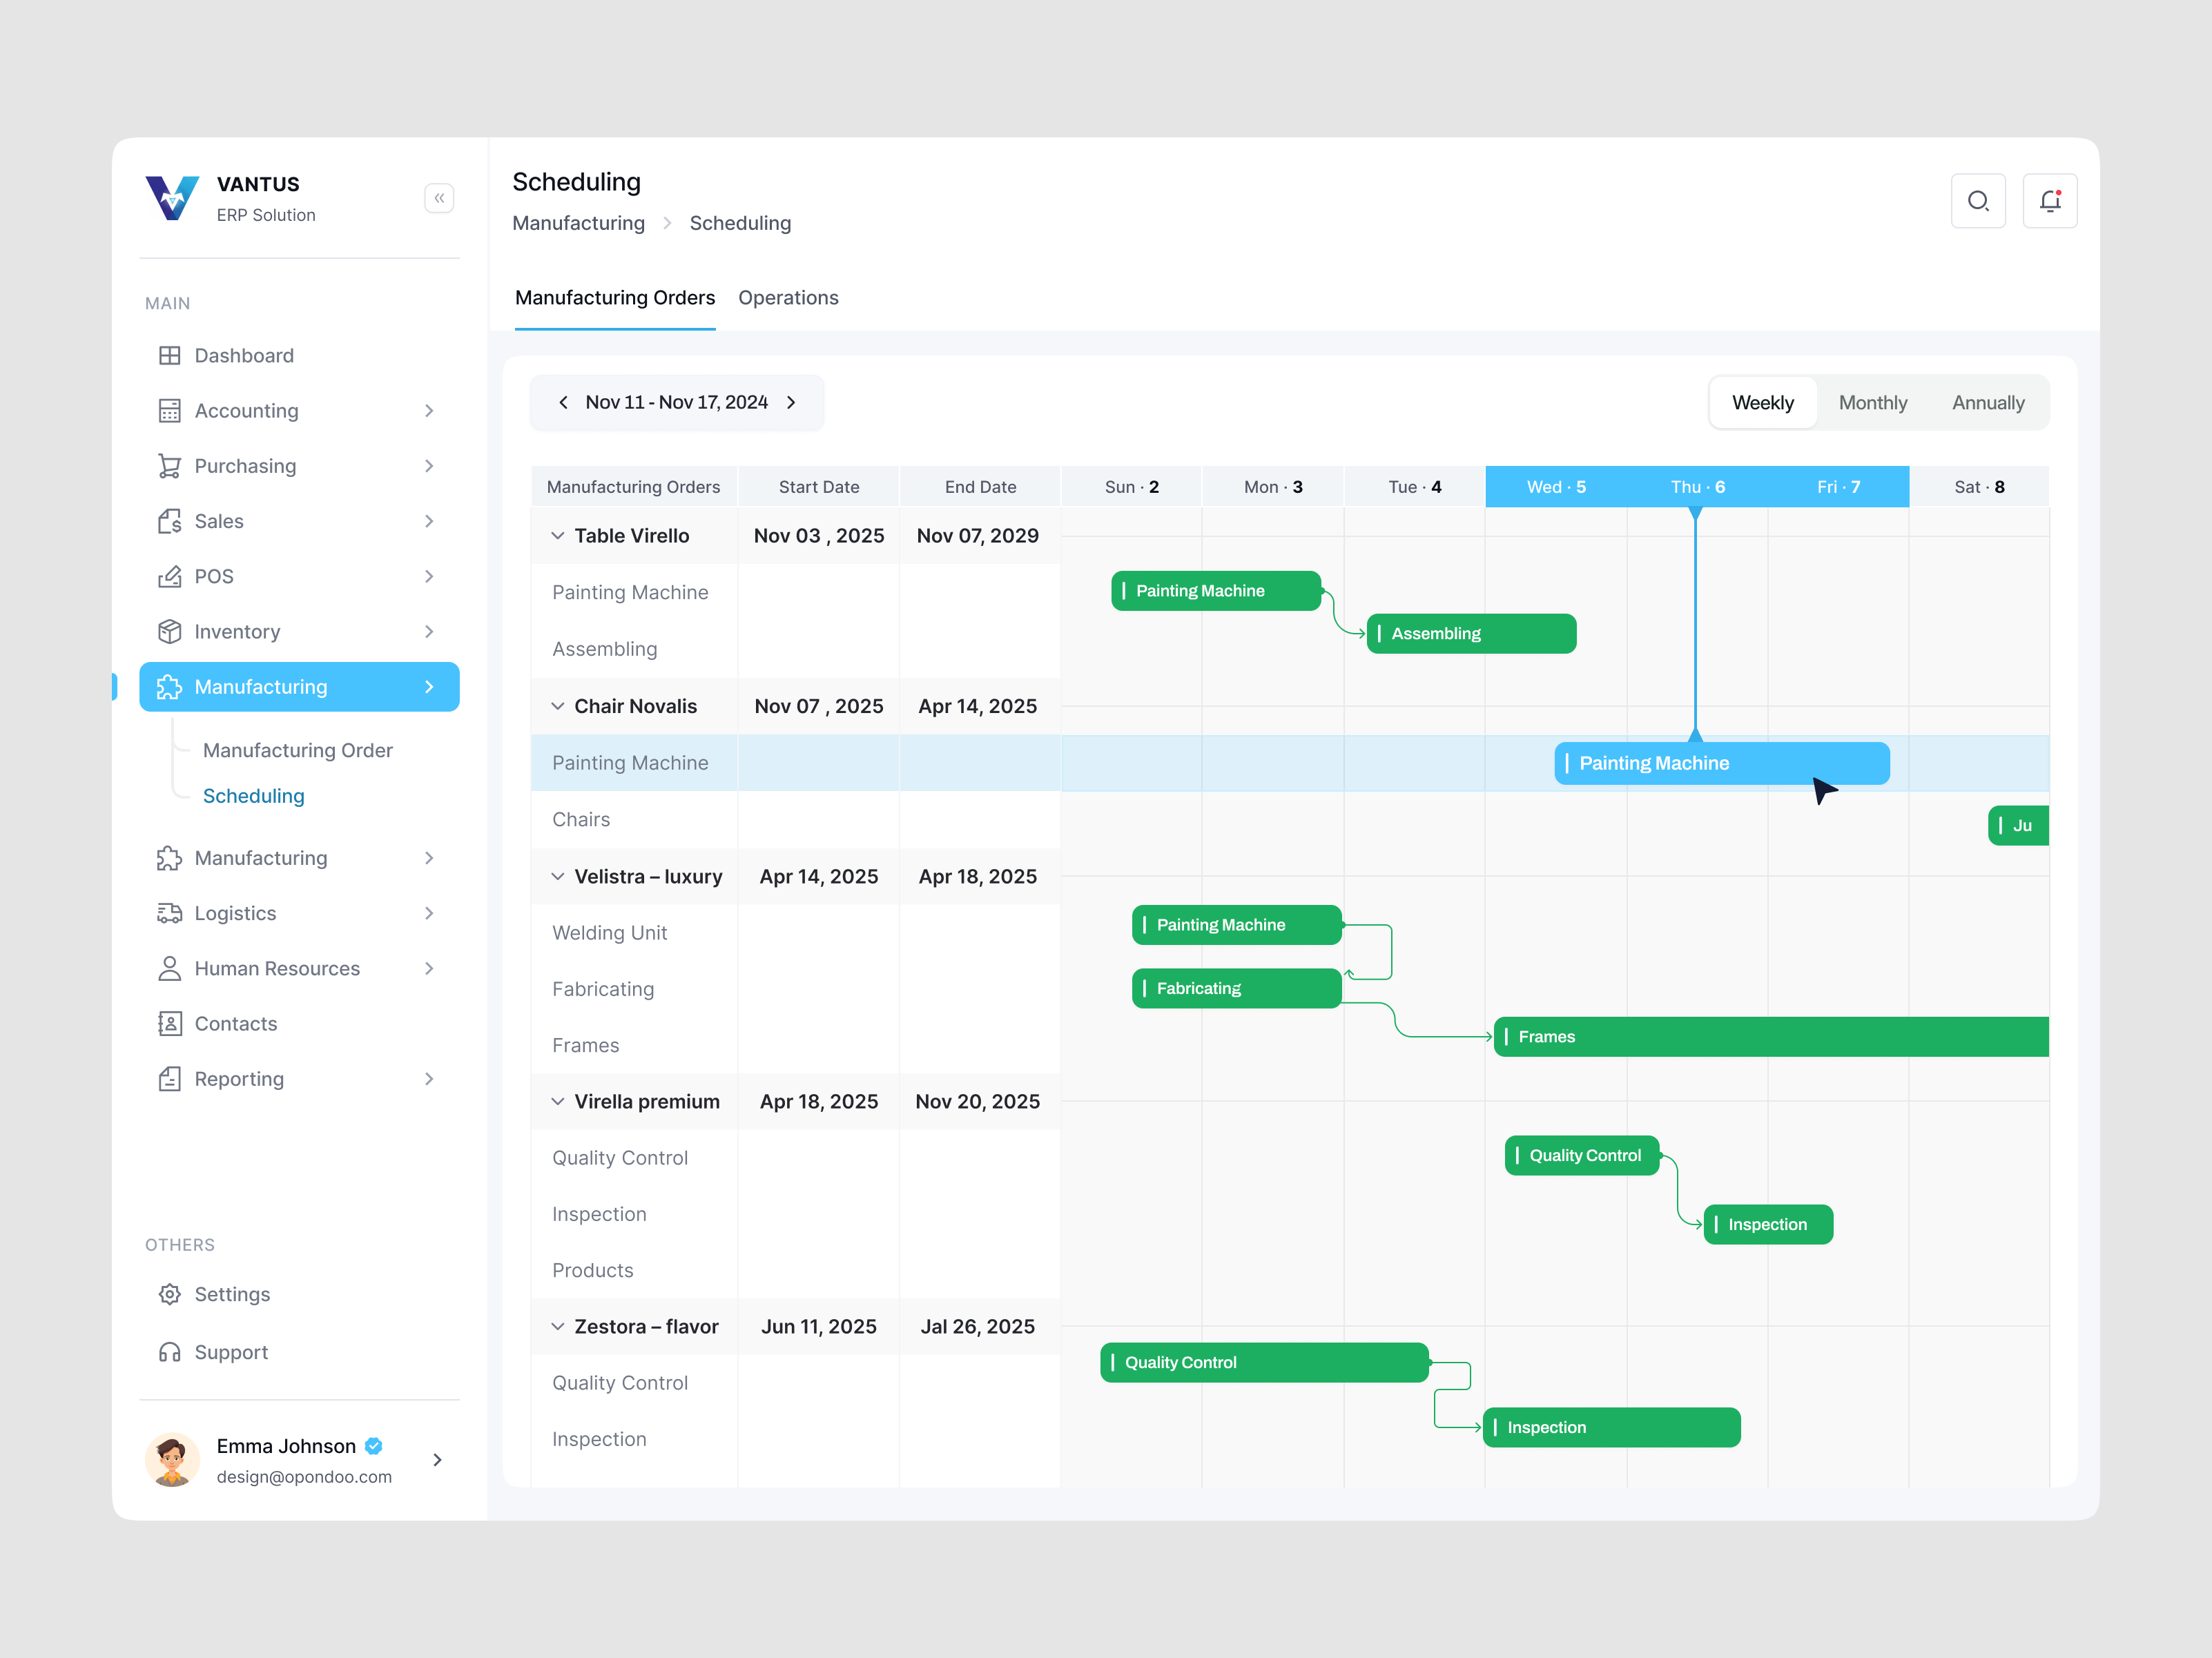Switch to Weekly view
Viewport: 2212px width, 1658px height.
[x=1762, y=403]
